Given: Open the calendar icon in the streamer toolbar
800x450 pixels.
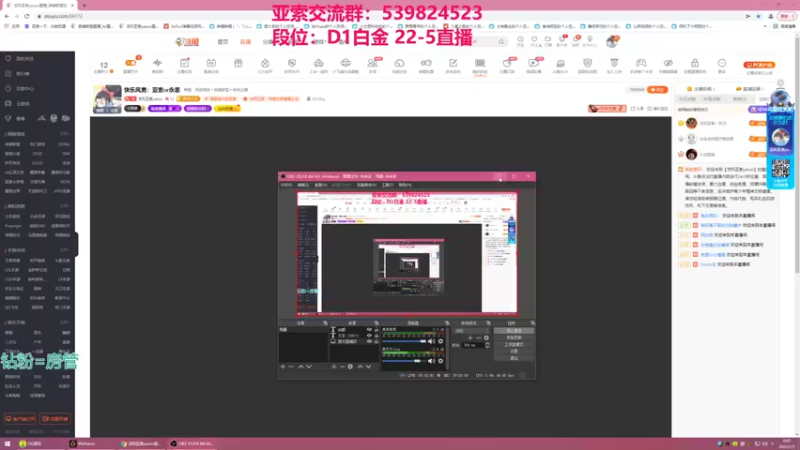Looking at the screenshot, I should (x=211, y=63).
